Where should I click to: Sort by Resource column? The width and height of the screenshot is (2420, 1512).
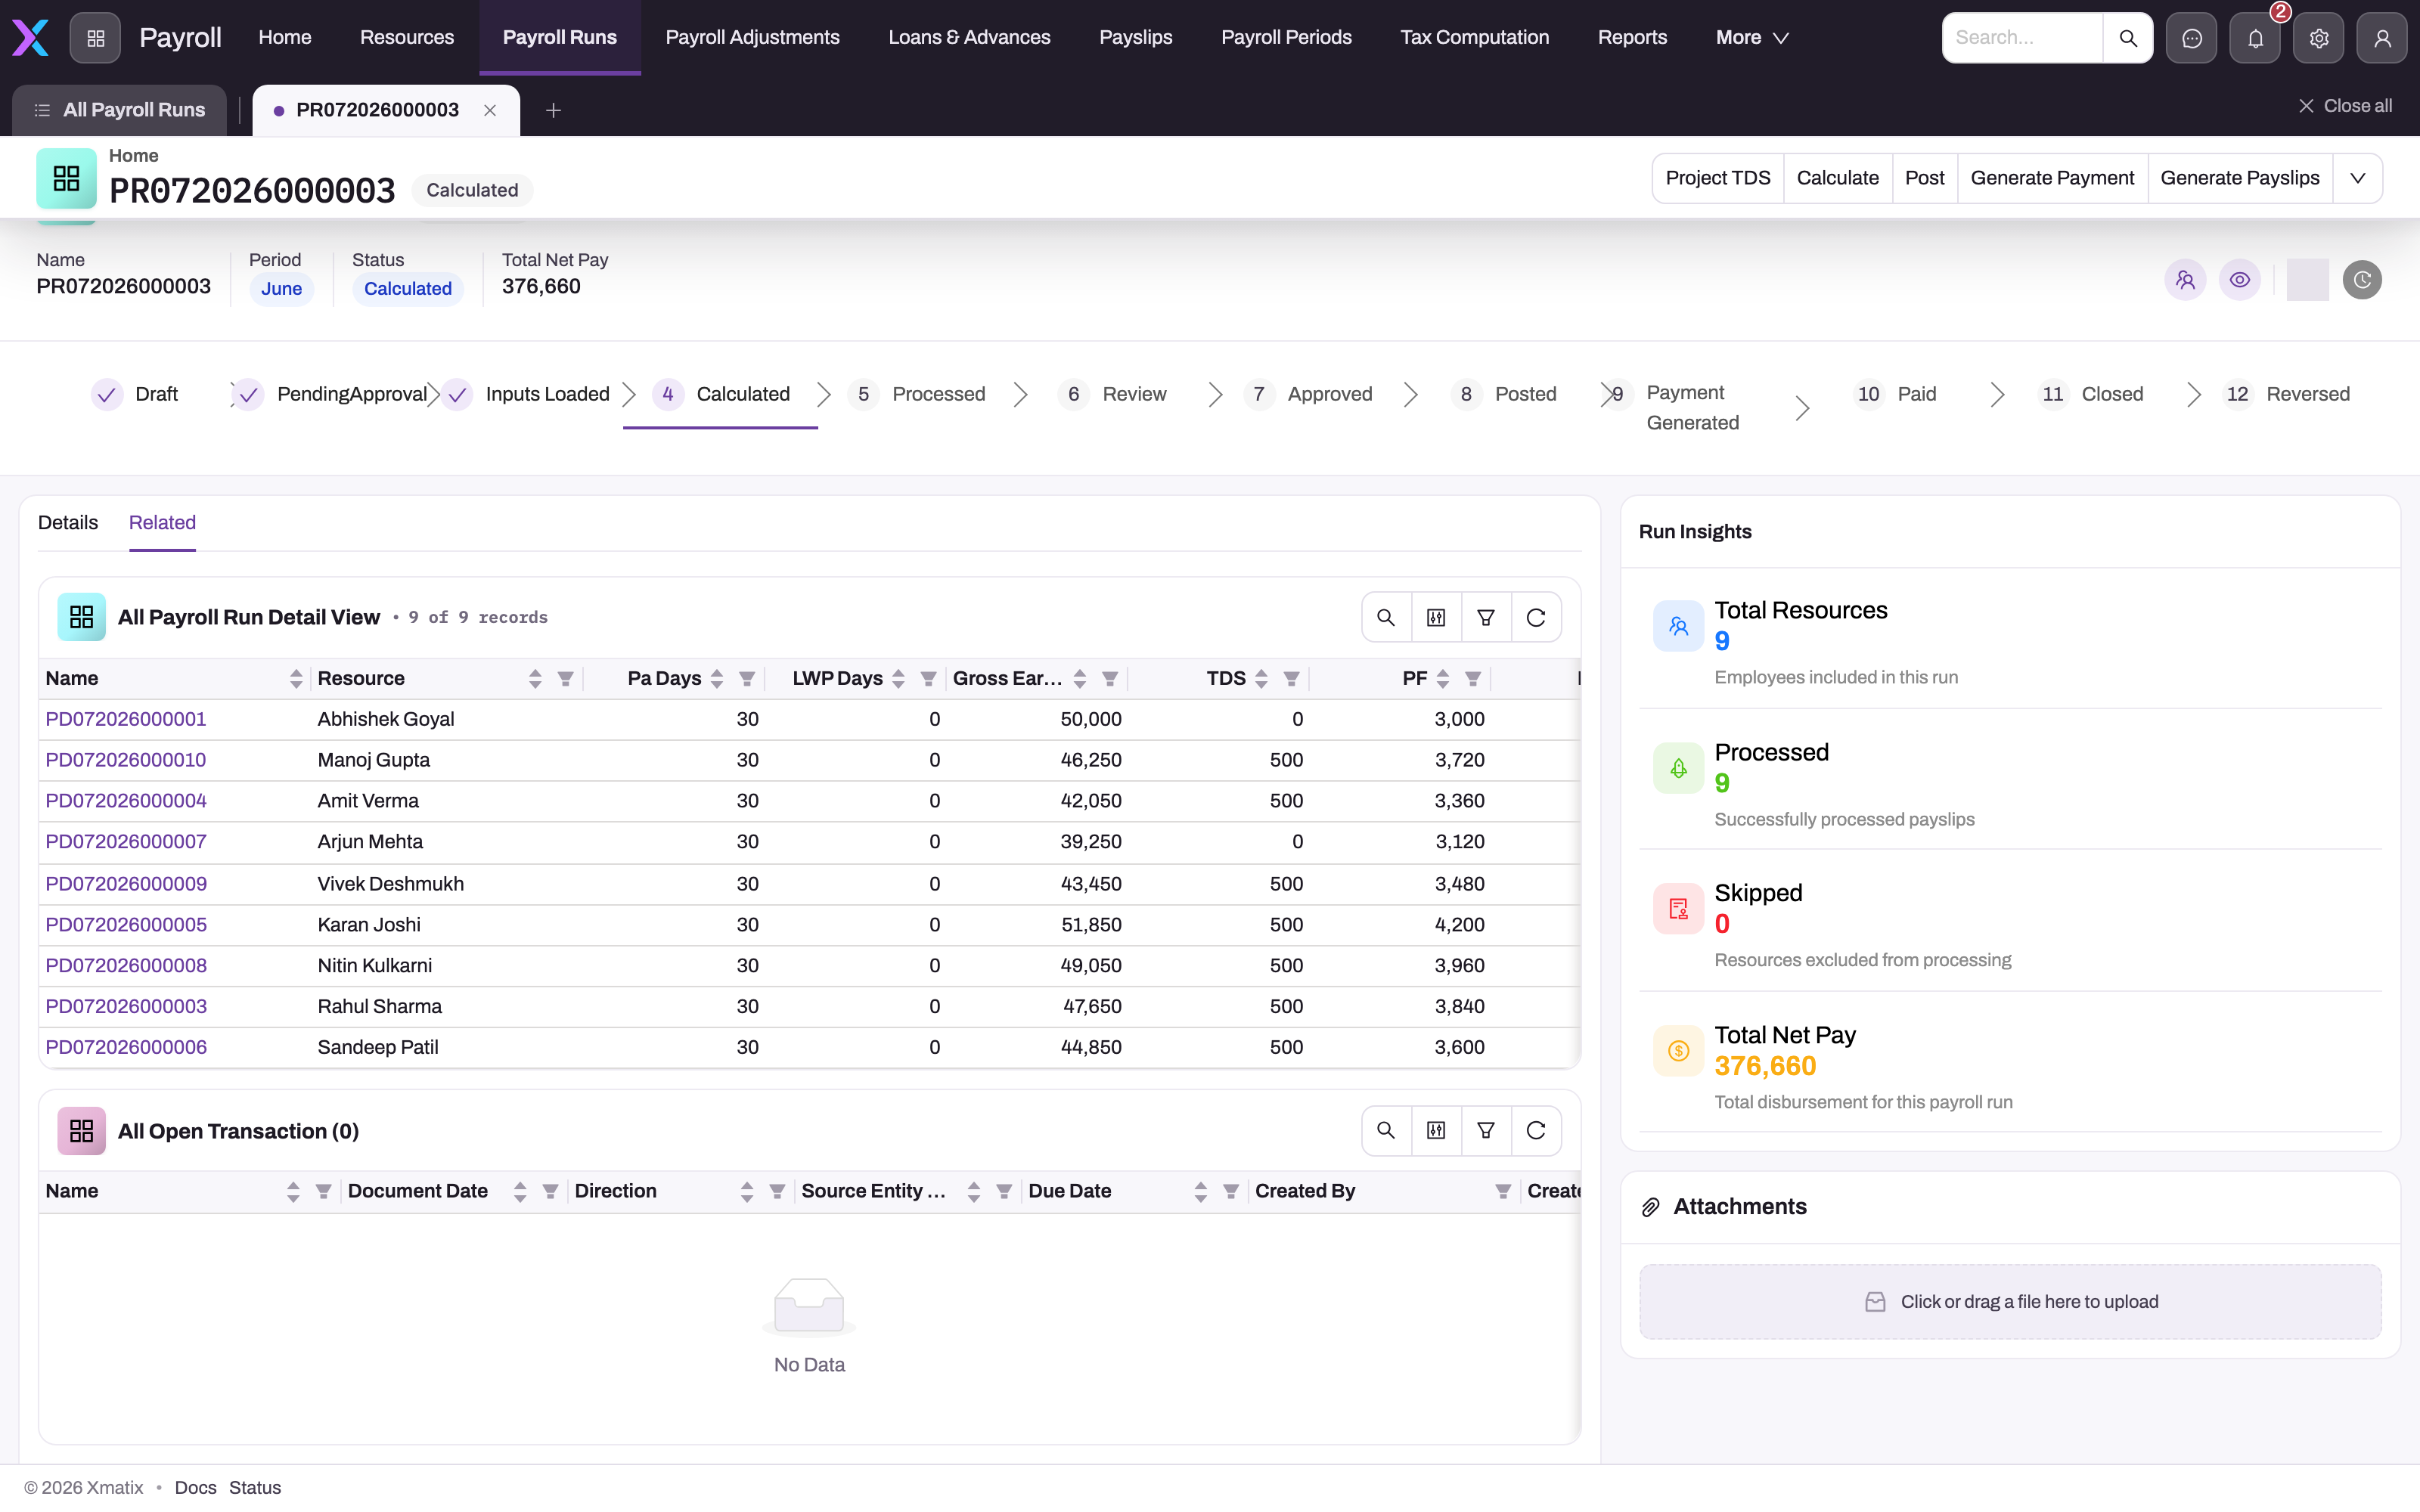[x=535, y=679]
